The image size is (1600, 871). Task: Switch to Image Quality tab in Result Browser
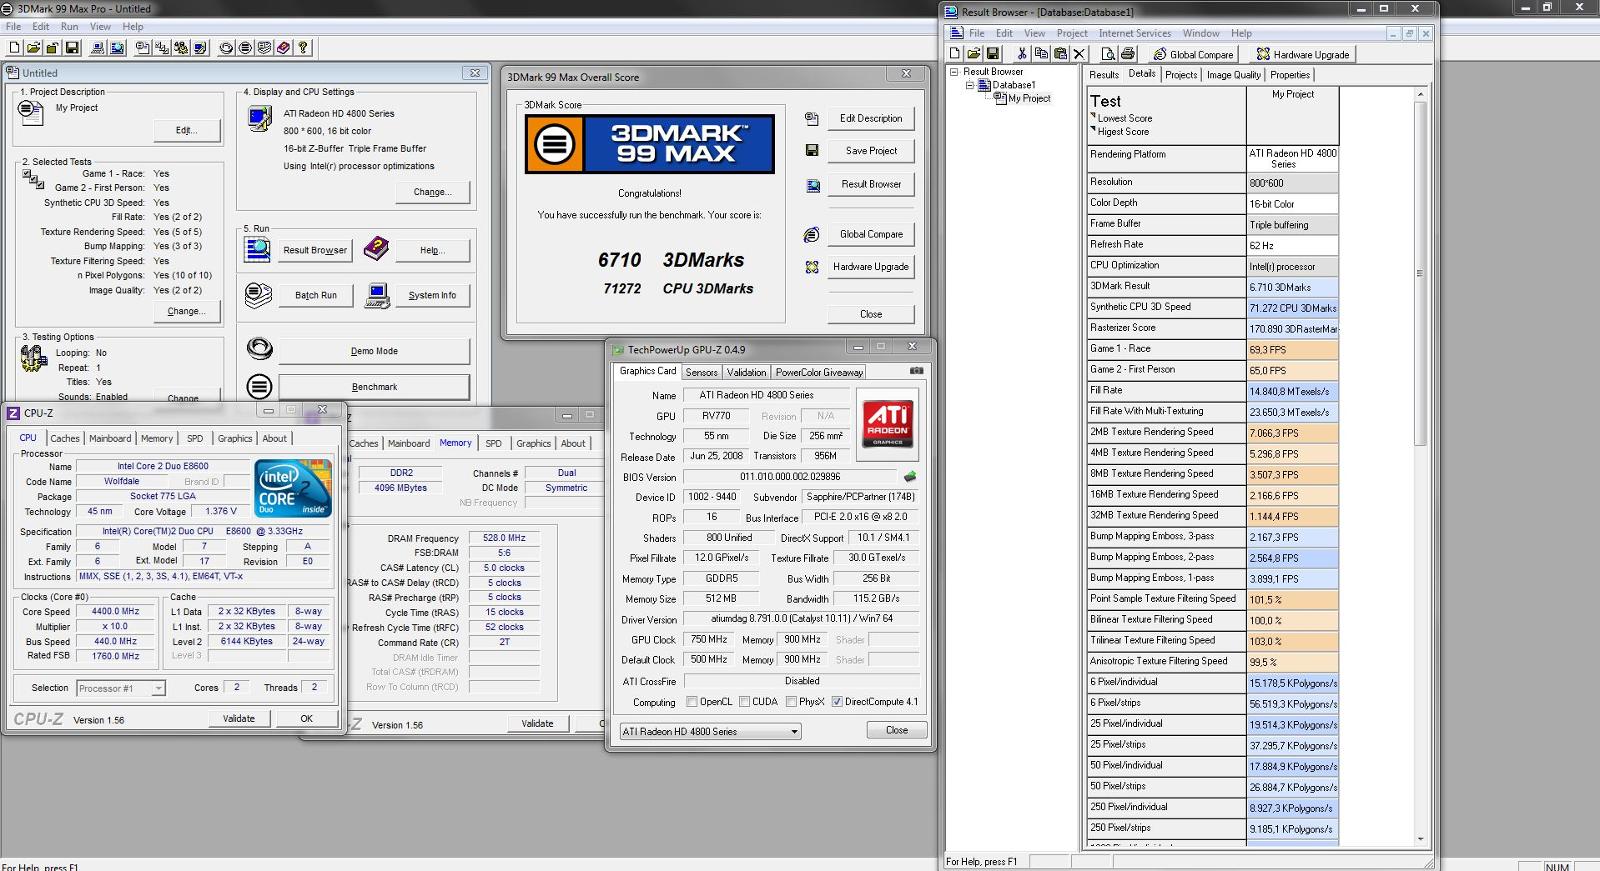click(1233, 75)
